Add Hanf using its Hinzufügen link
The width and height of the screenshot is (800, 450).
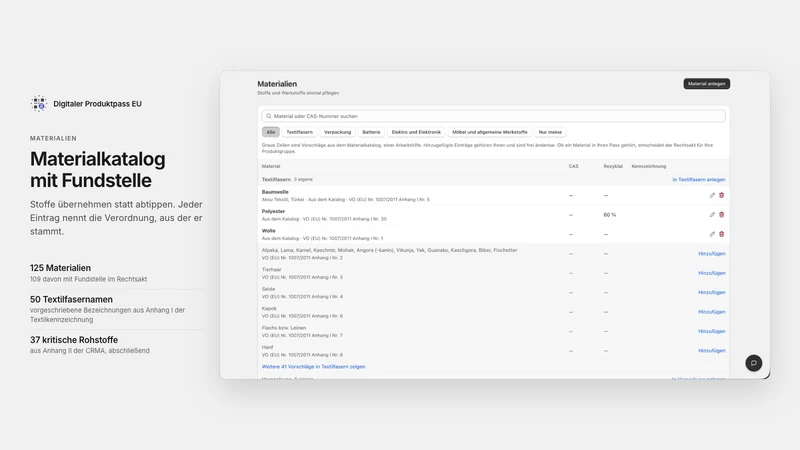click(712, 351)
